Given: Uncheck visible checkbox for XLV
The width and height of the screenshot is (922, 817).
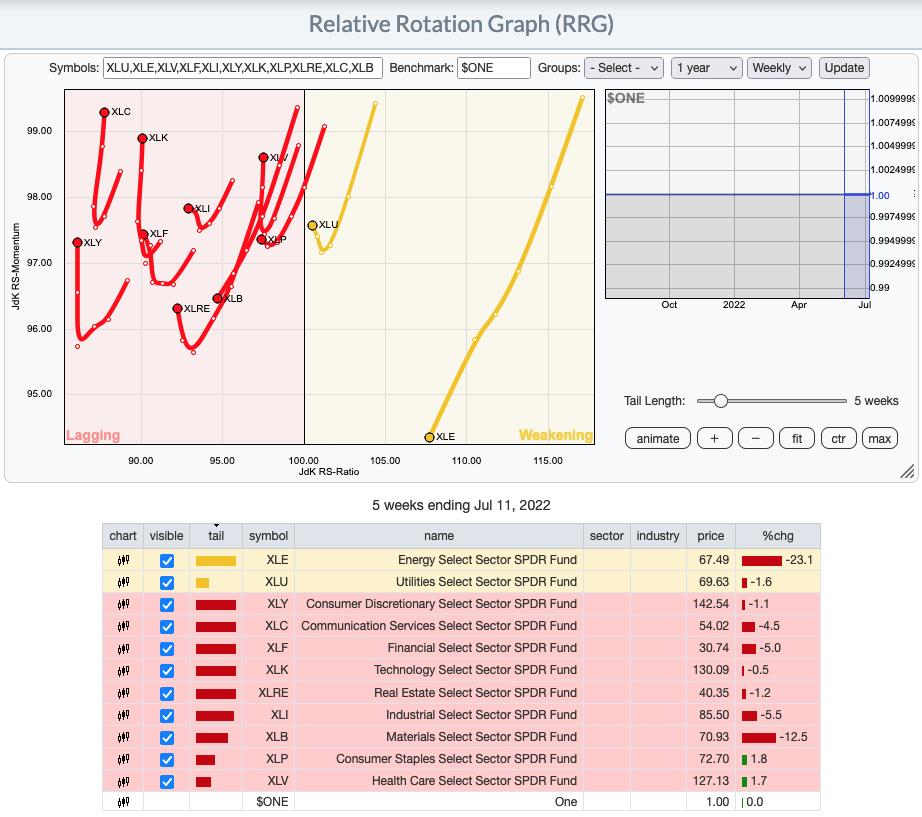Looking at the screenshot, I should (x=167, y=782).
